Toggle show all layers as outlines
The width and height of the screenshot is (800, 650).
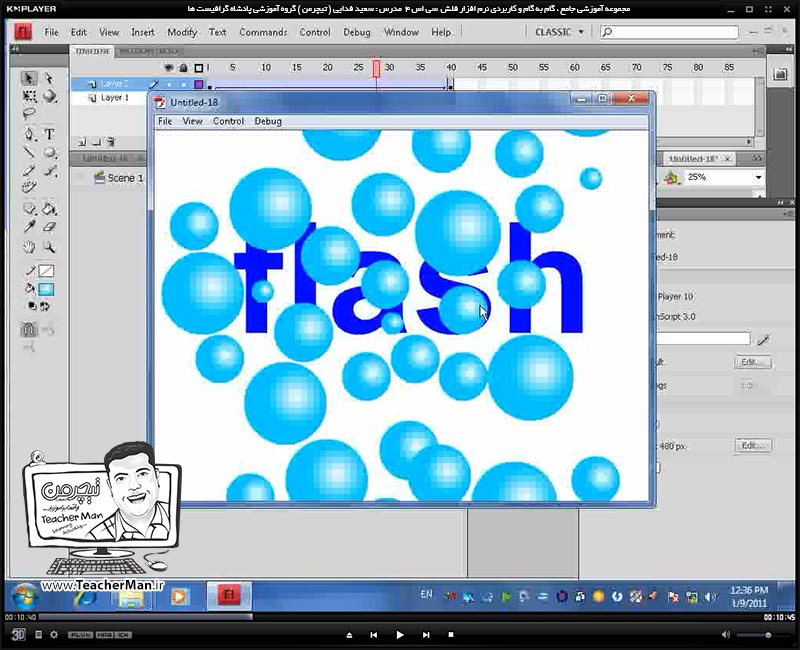click(199, 67)
